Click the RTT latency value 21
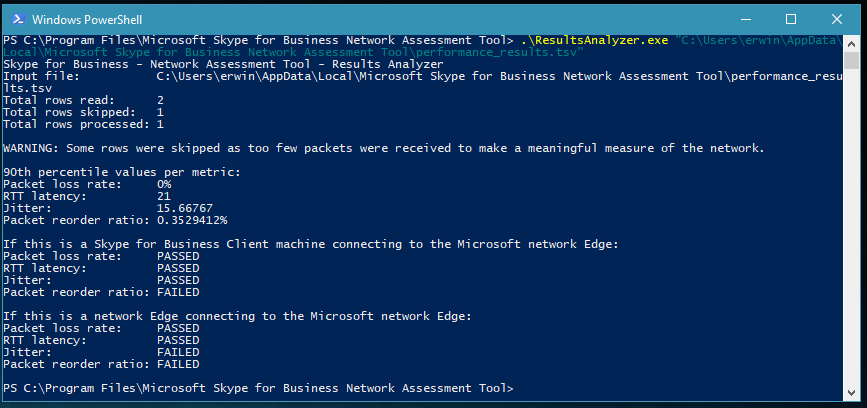Screen dimensions: 867x408 pyautogui.click(x=164, y=196)
